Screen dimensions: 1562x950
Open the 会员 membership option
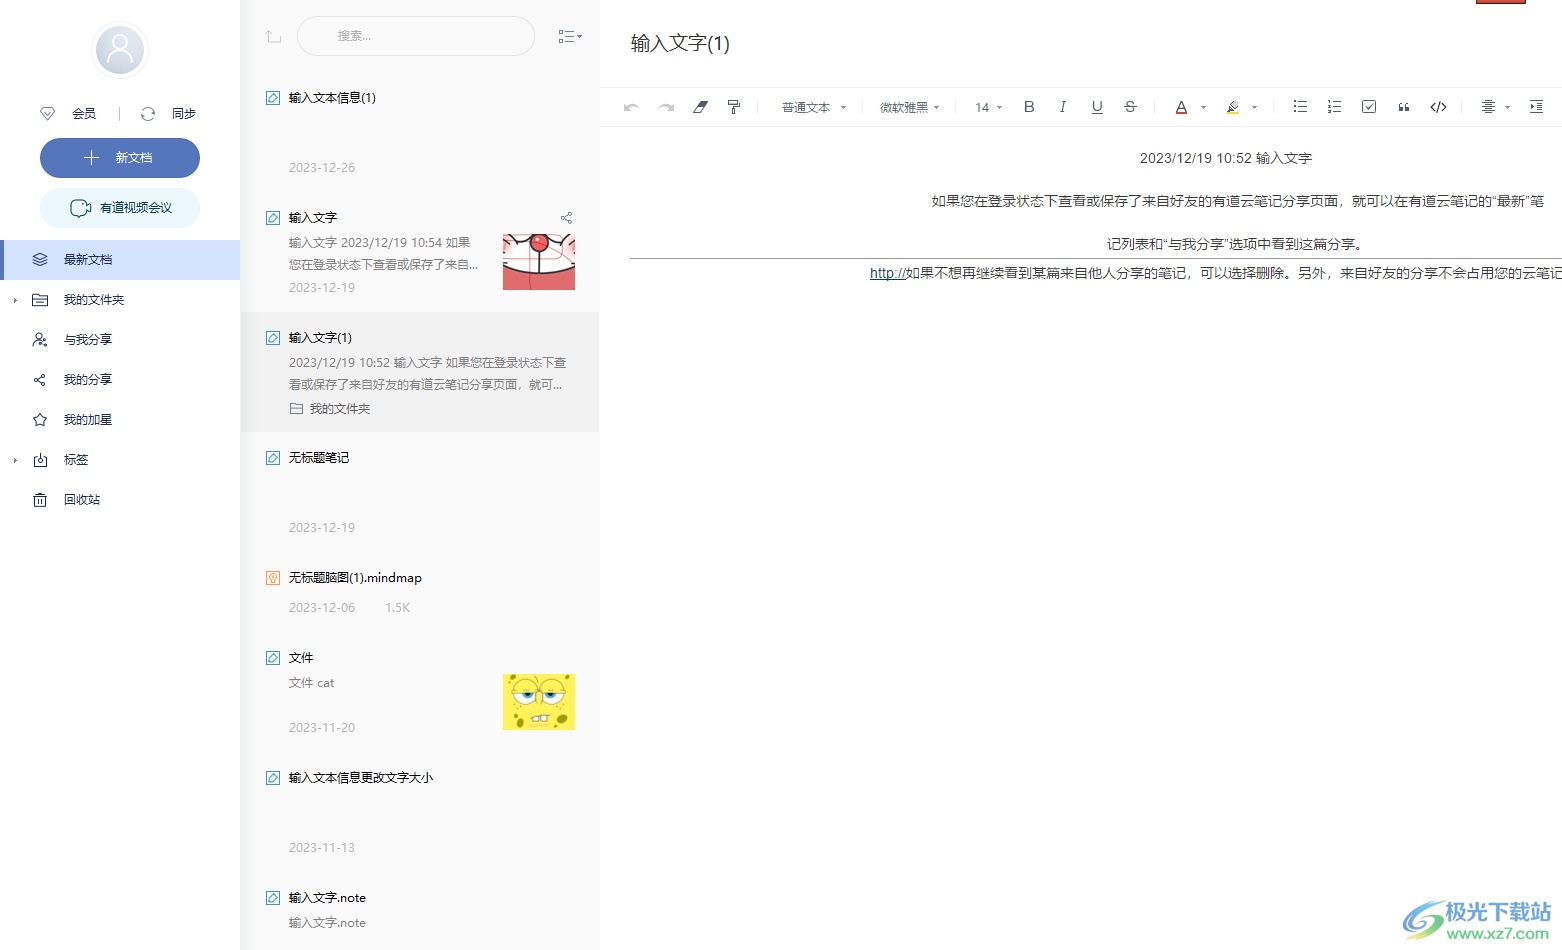[68, 114]
